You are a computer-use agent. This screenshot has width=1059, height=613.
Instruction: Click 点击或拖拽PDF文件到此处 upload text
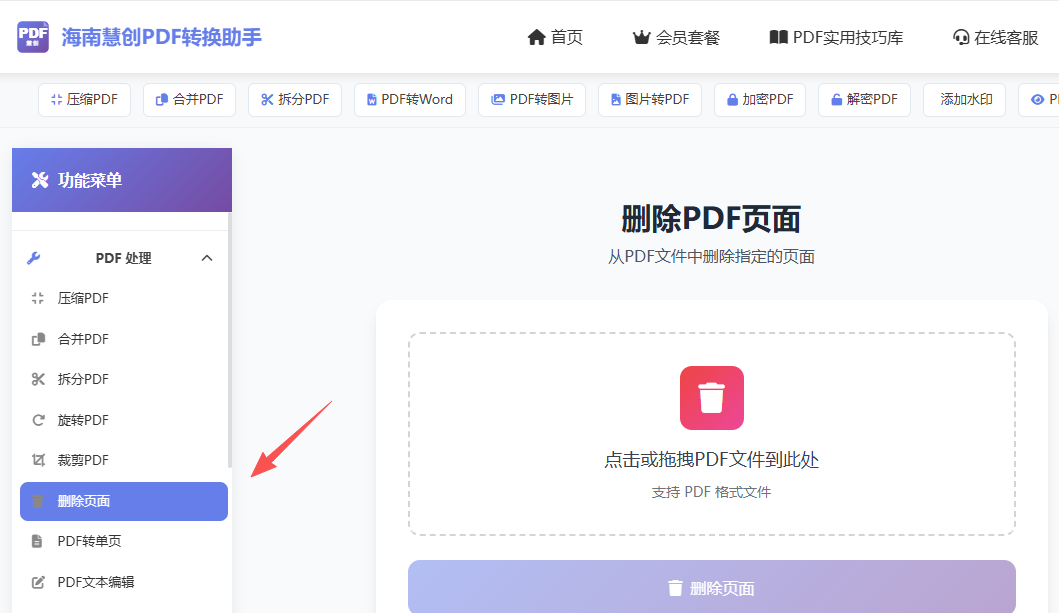[x=711, y=460]
